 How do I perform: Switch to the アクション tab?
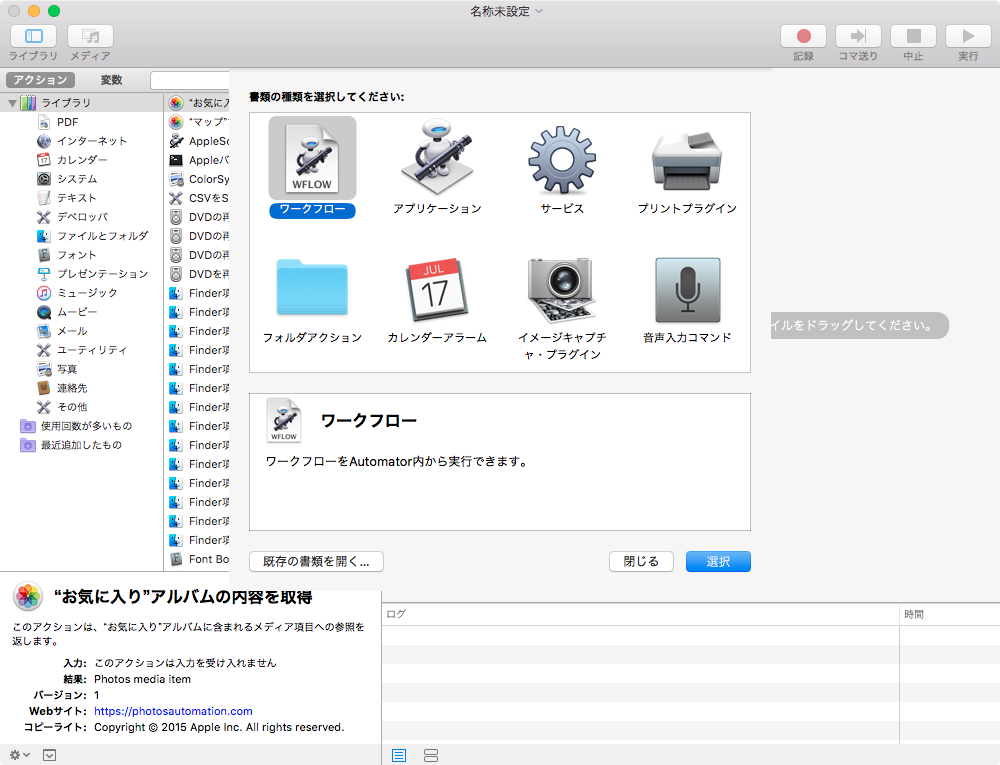41,80
